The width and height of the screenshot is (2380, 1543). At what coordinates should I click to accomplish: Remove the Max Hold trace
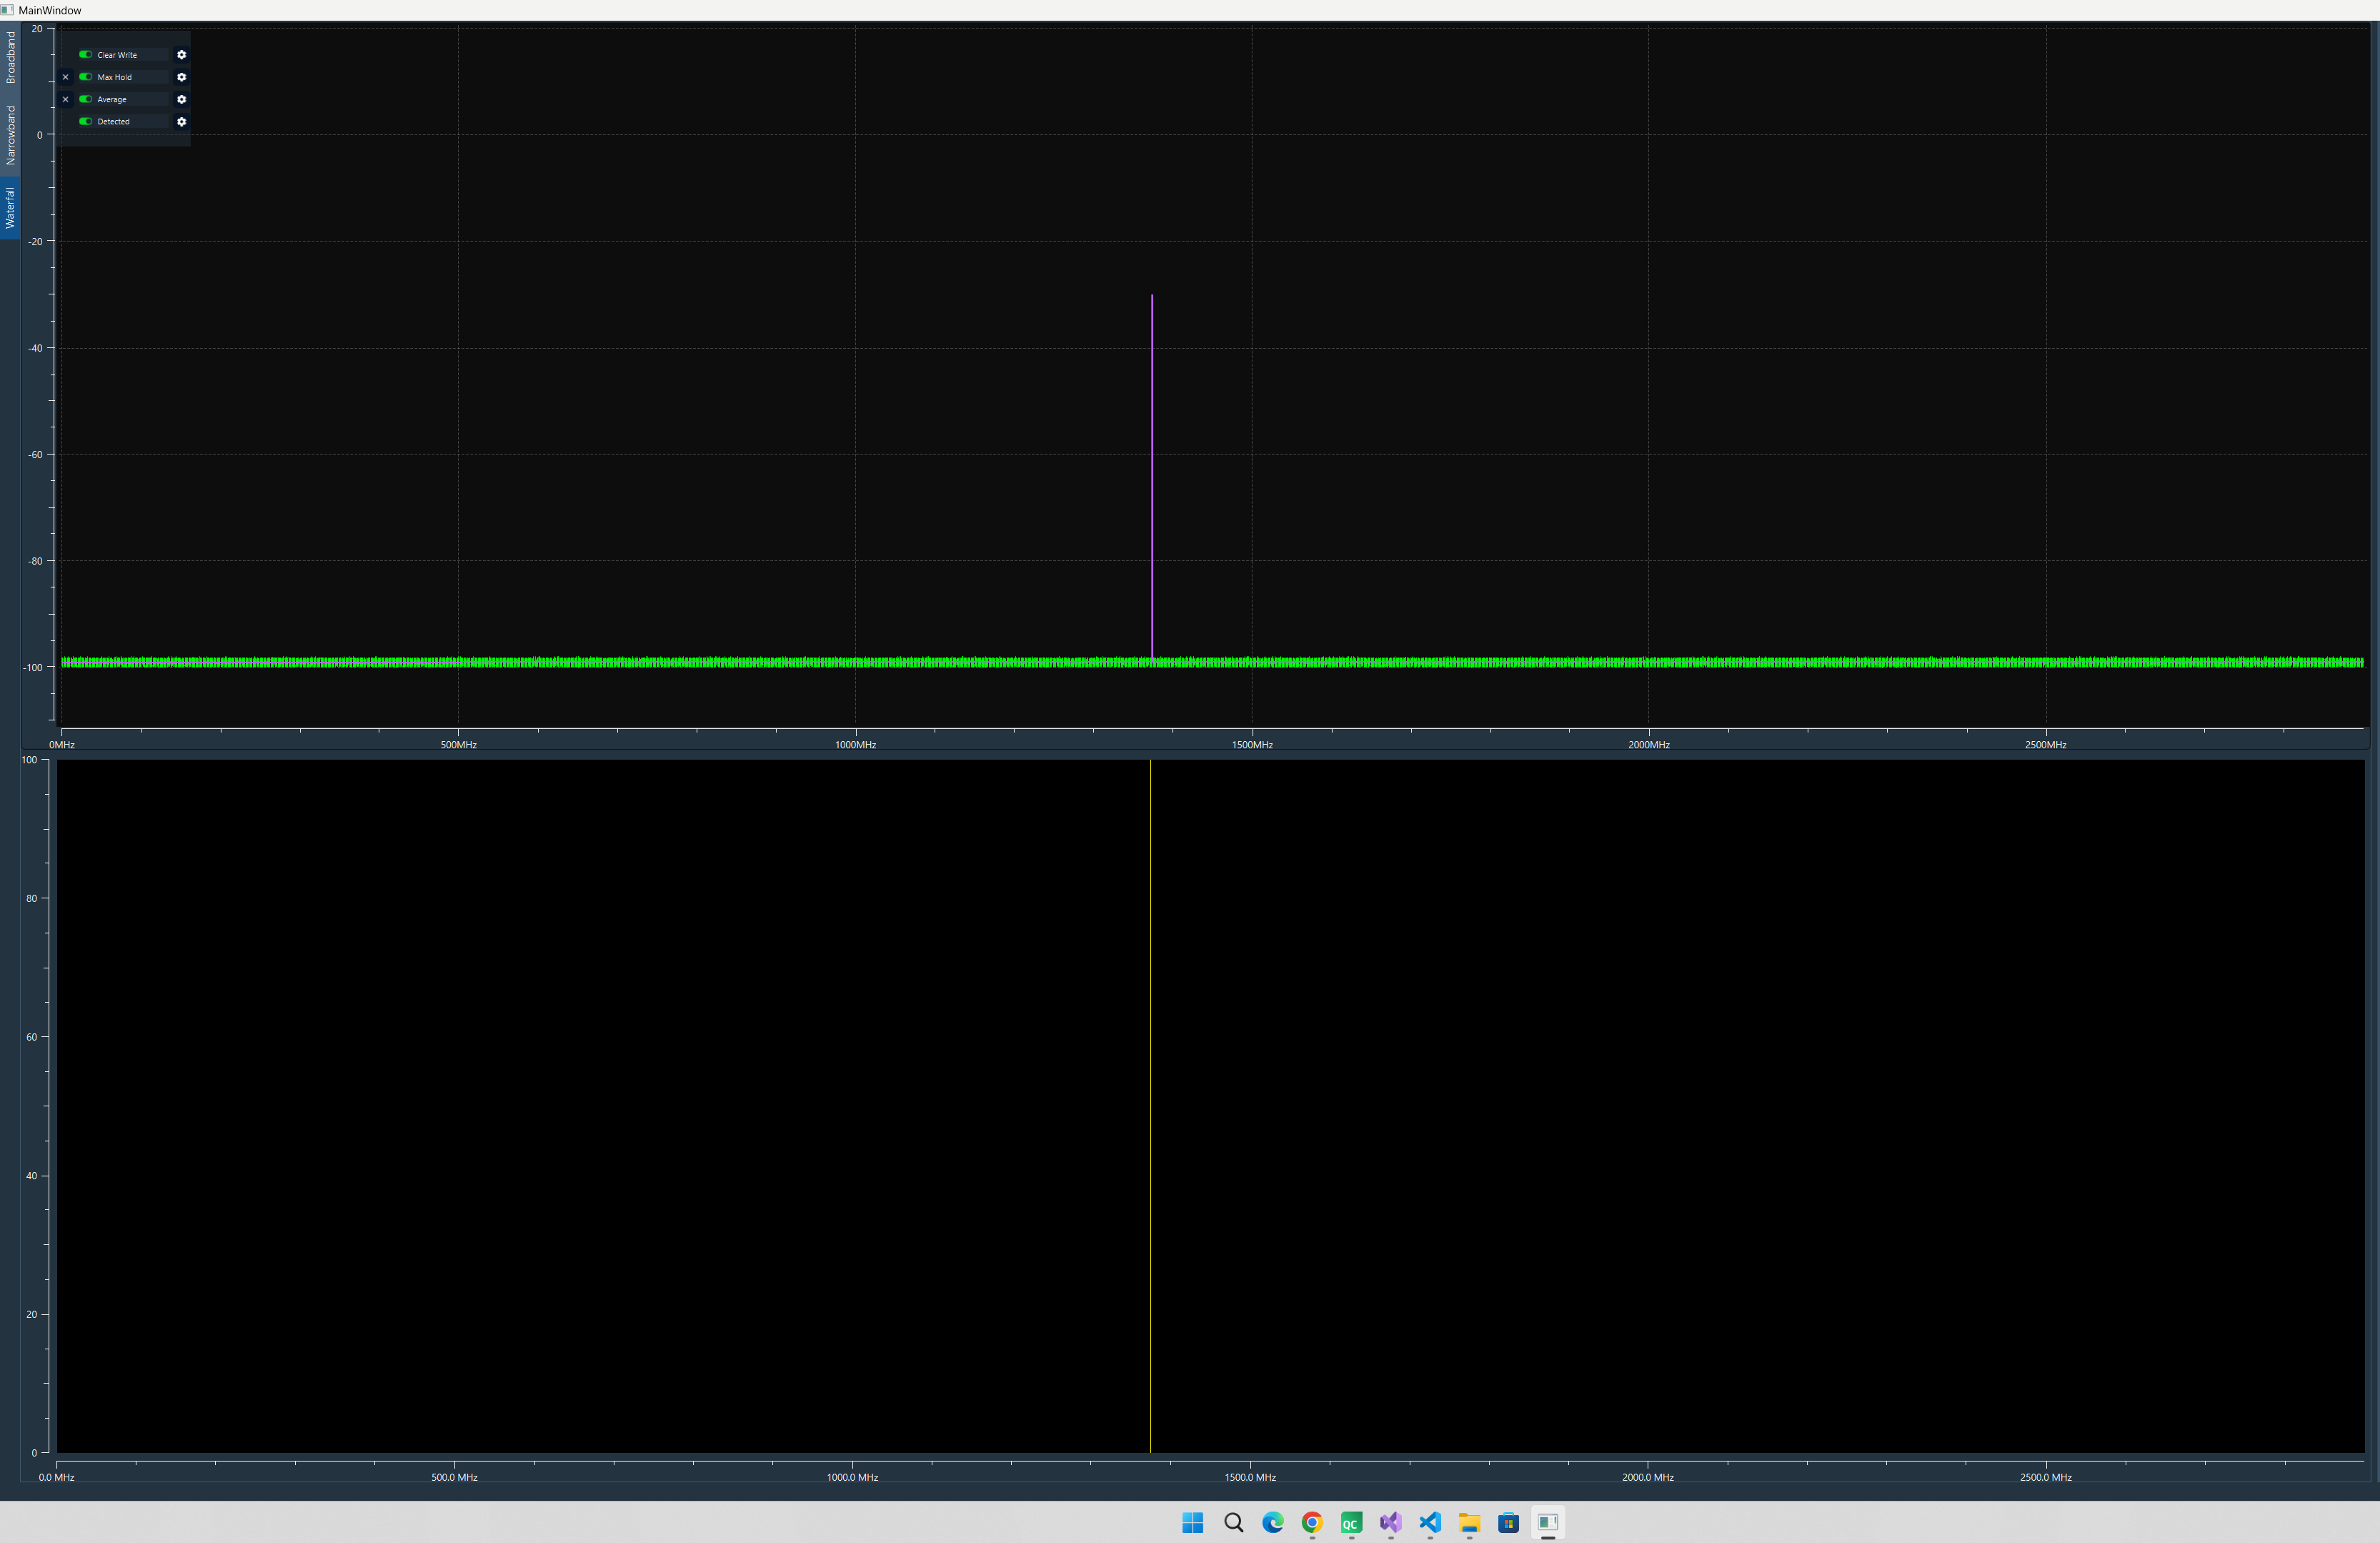(x=66, y=77)
